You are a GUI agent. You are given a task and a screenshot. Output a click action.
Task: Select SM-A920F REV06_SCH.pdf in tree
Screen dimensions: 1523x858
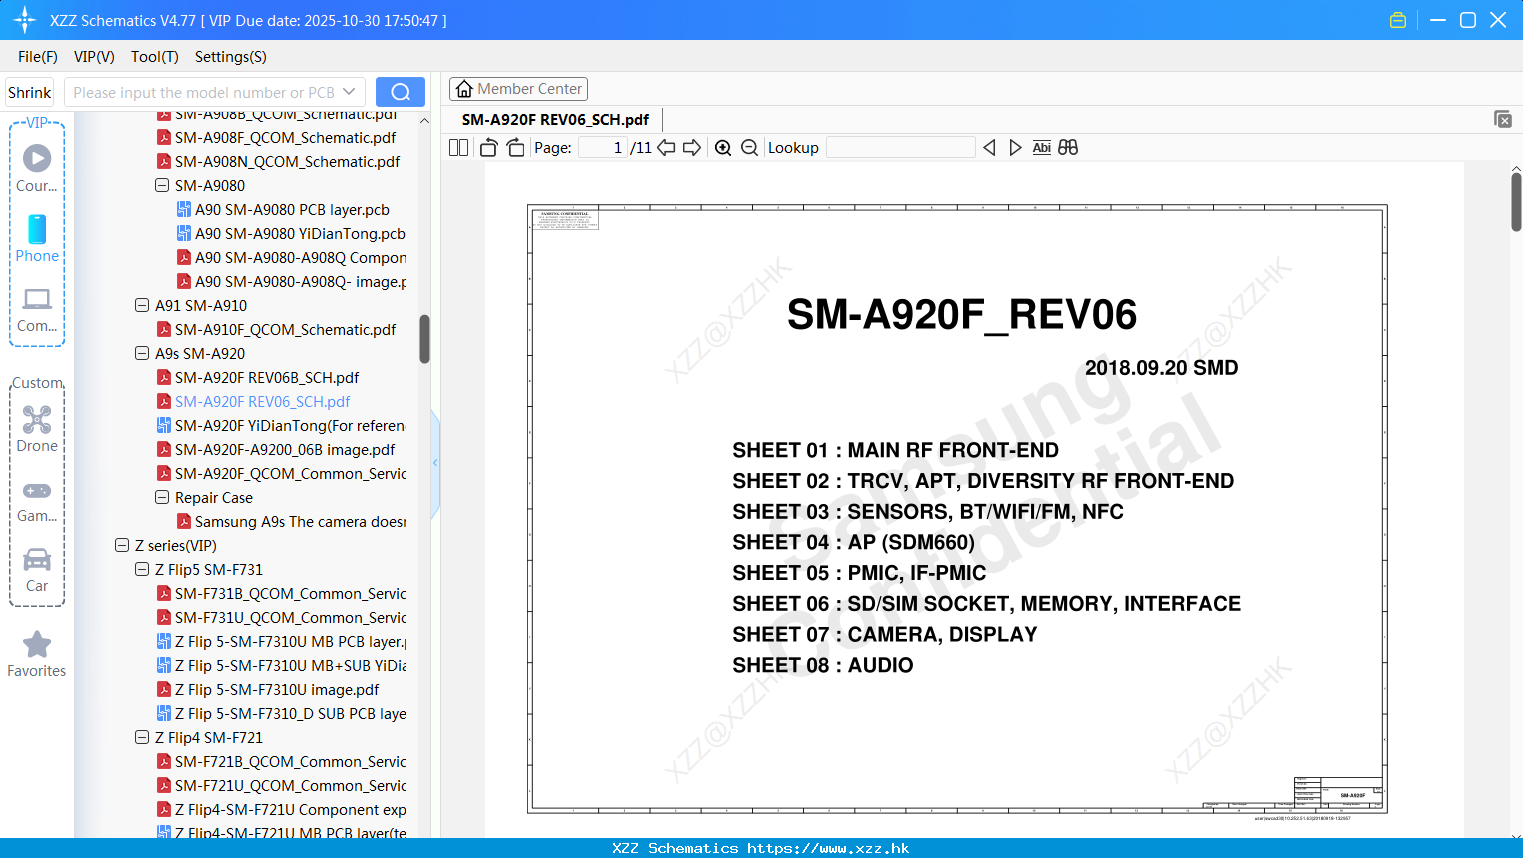click(x=262, y=401)
